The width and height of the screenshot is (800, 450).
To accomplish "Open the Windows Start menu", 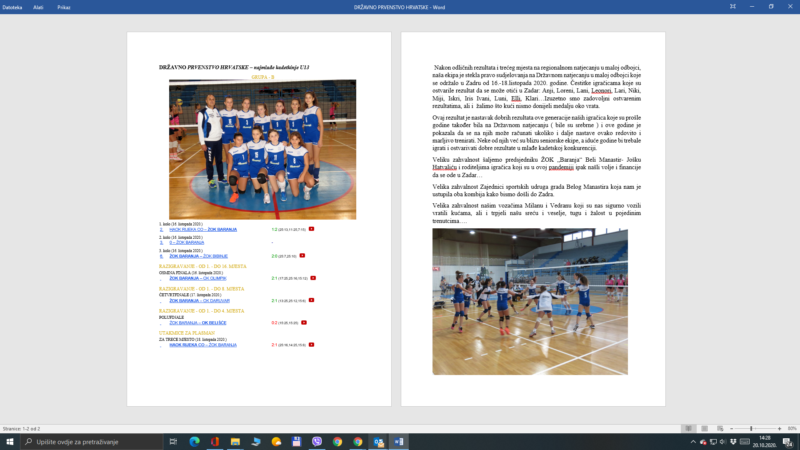I will 9,441.
